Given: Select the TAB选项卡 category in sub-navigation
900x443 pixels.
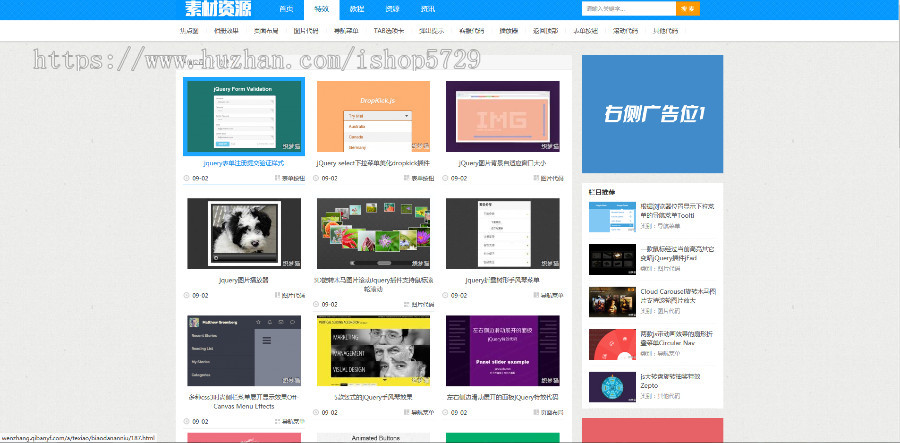Looking at the screenshot, I should [x=389, y=31].
